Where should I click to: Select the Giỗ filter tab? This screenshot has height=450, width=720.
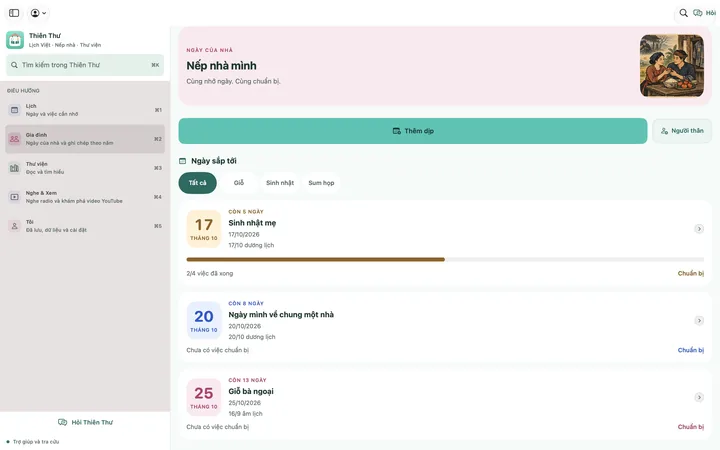[x=239, y=183]
